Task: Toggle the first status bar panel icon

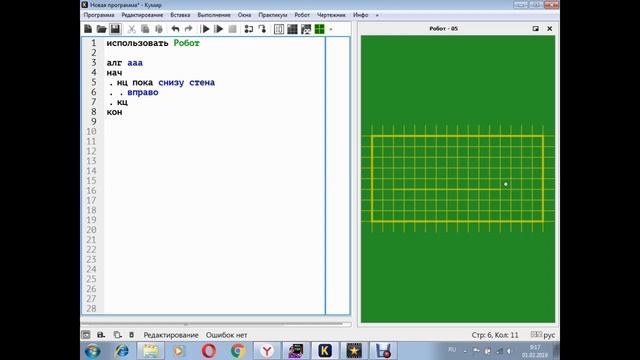Action: (86, 335)
